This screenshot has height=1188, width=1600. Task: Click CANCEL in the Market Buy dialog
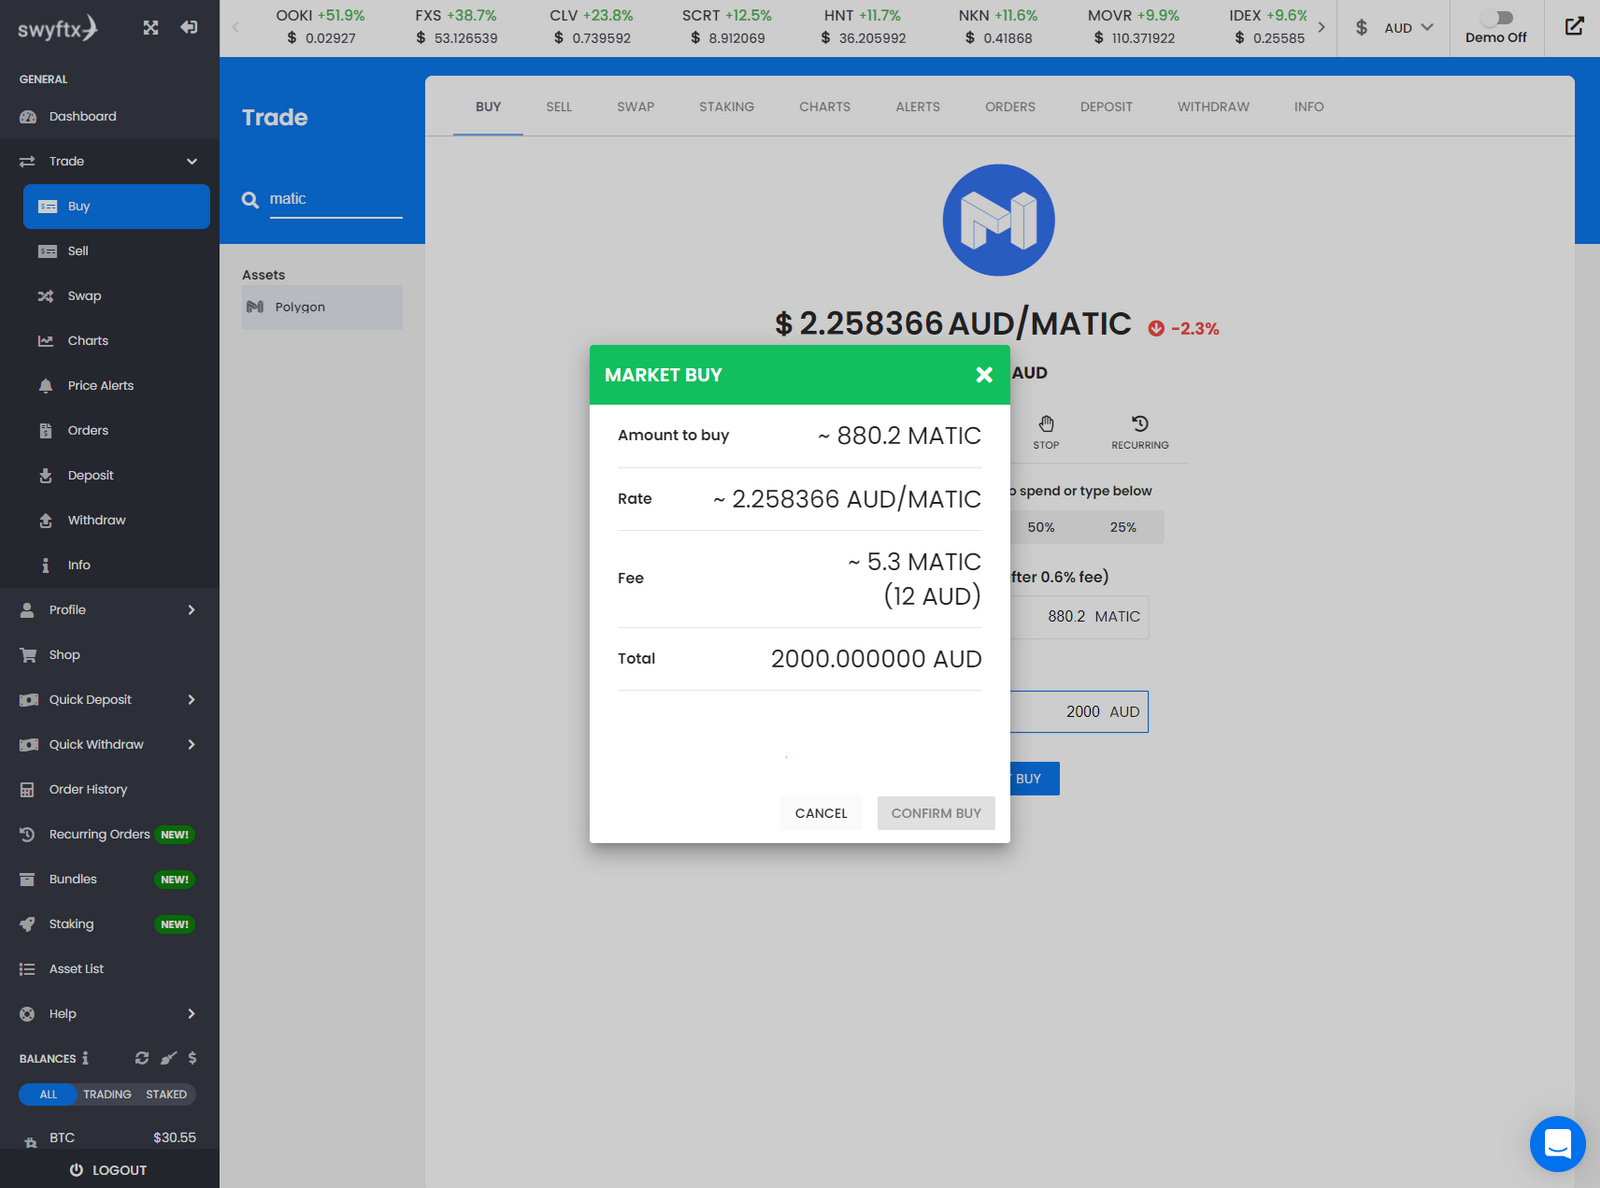(x=821, y=813)
